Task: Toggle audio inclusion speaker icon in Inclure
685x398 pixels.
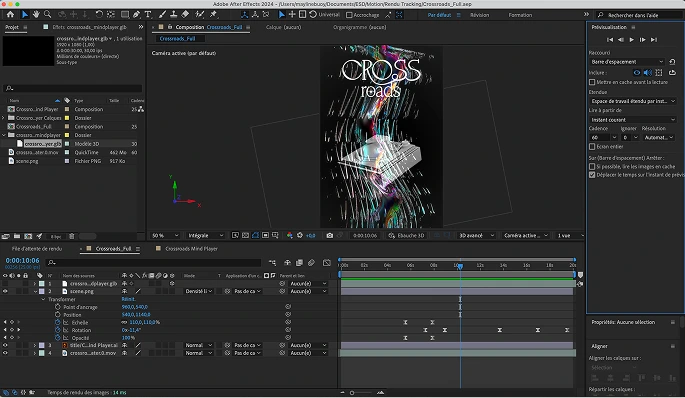Action: (647, 73)
